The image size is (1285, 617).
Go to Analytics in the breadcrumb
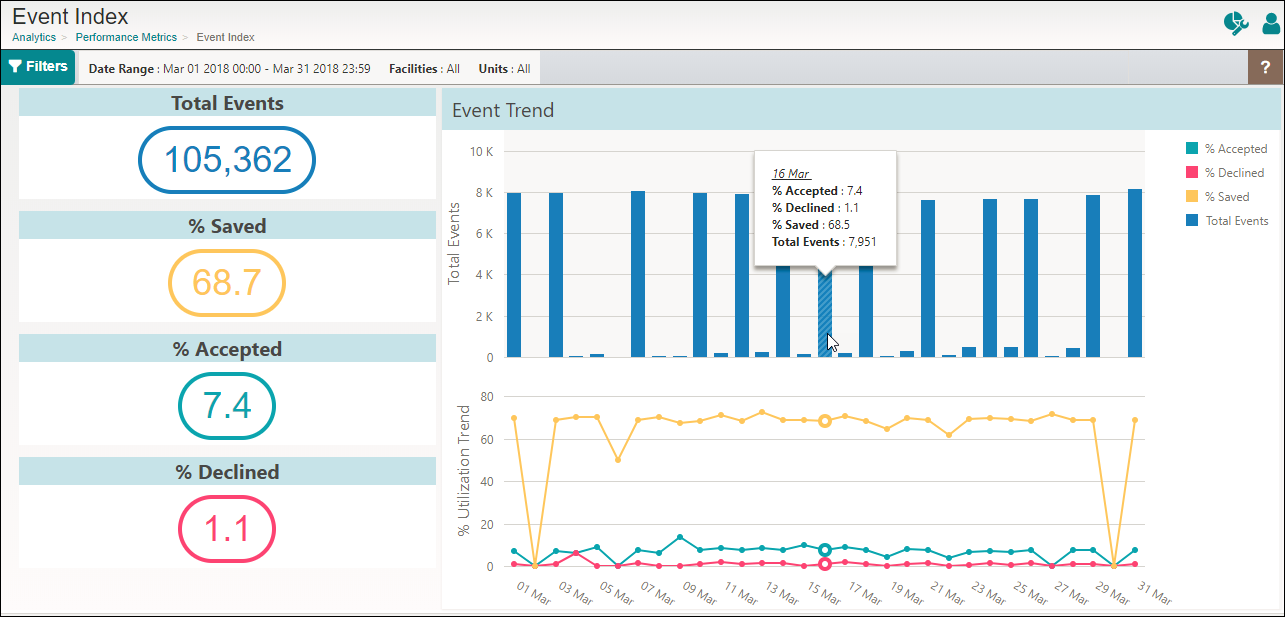click(34, 37)
